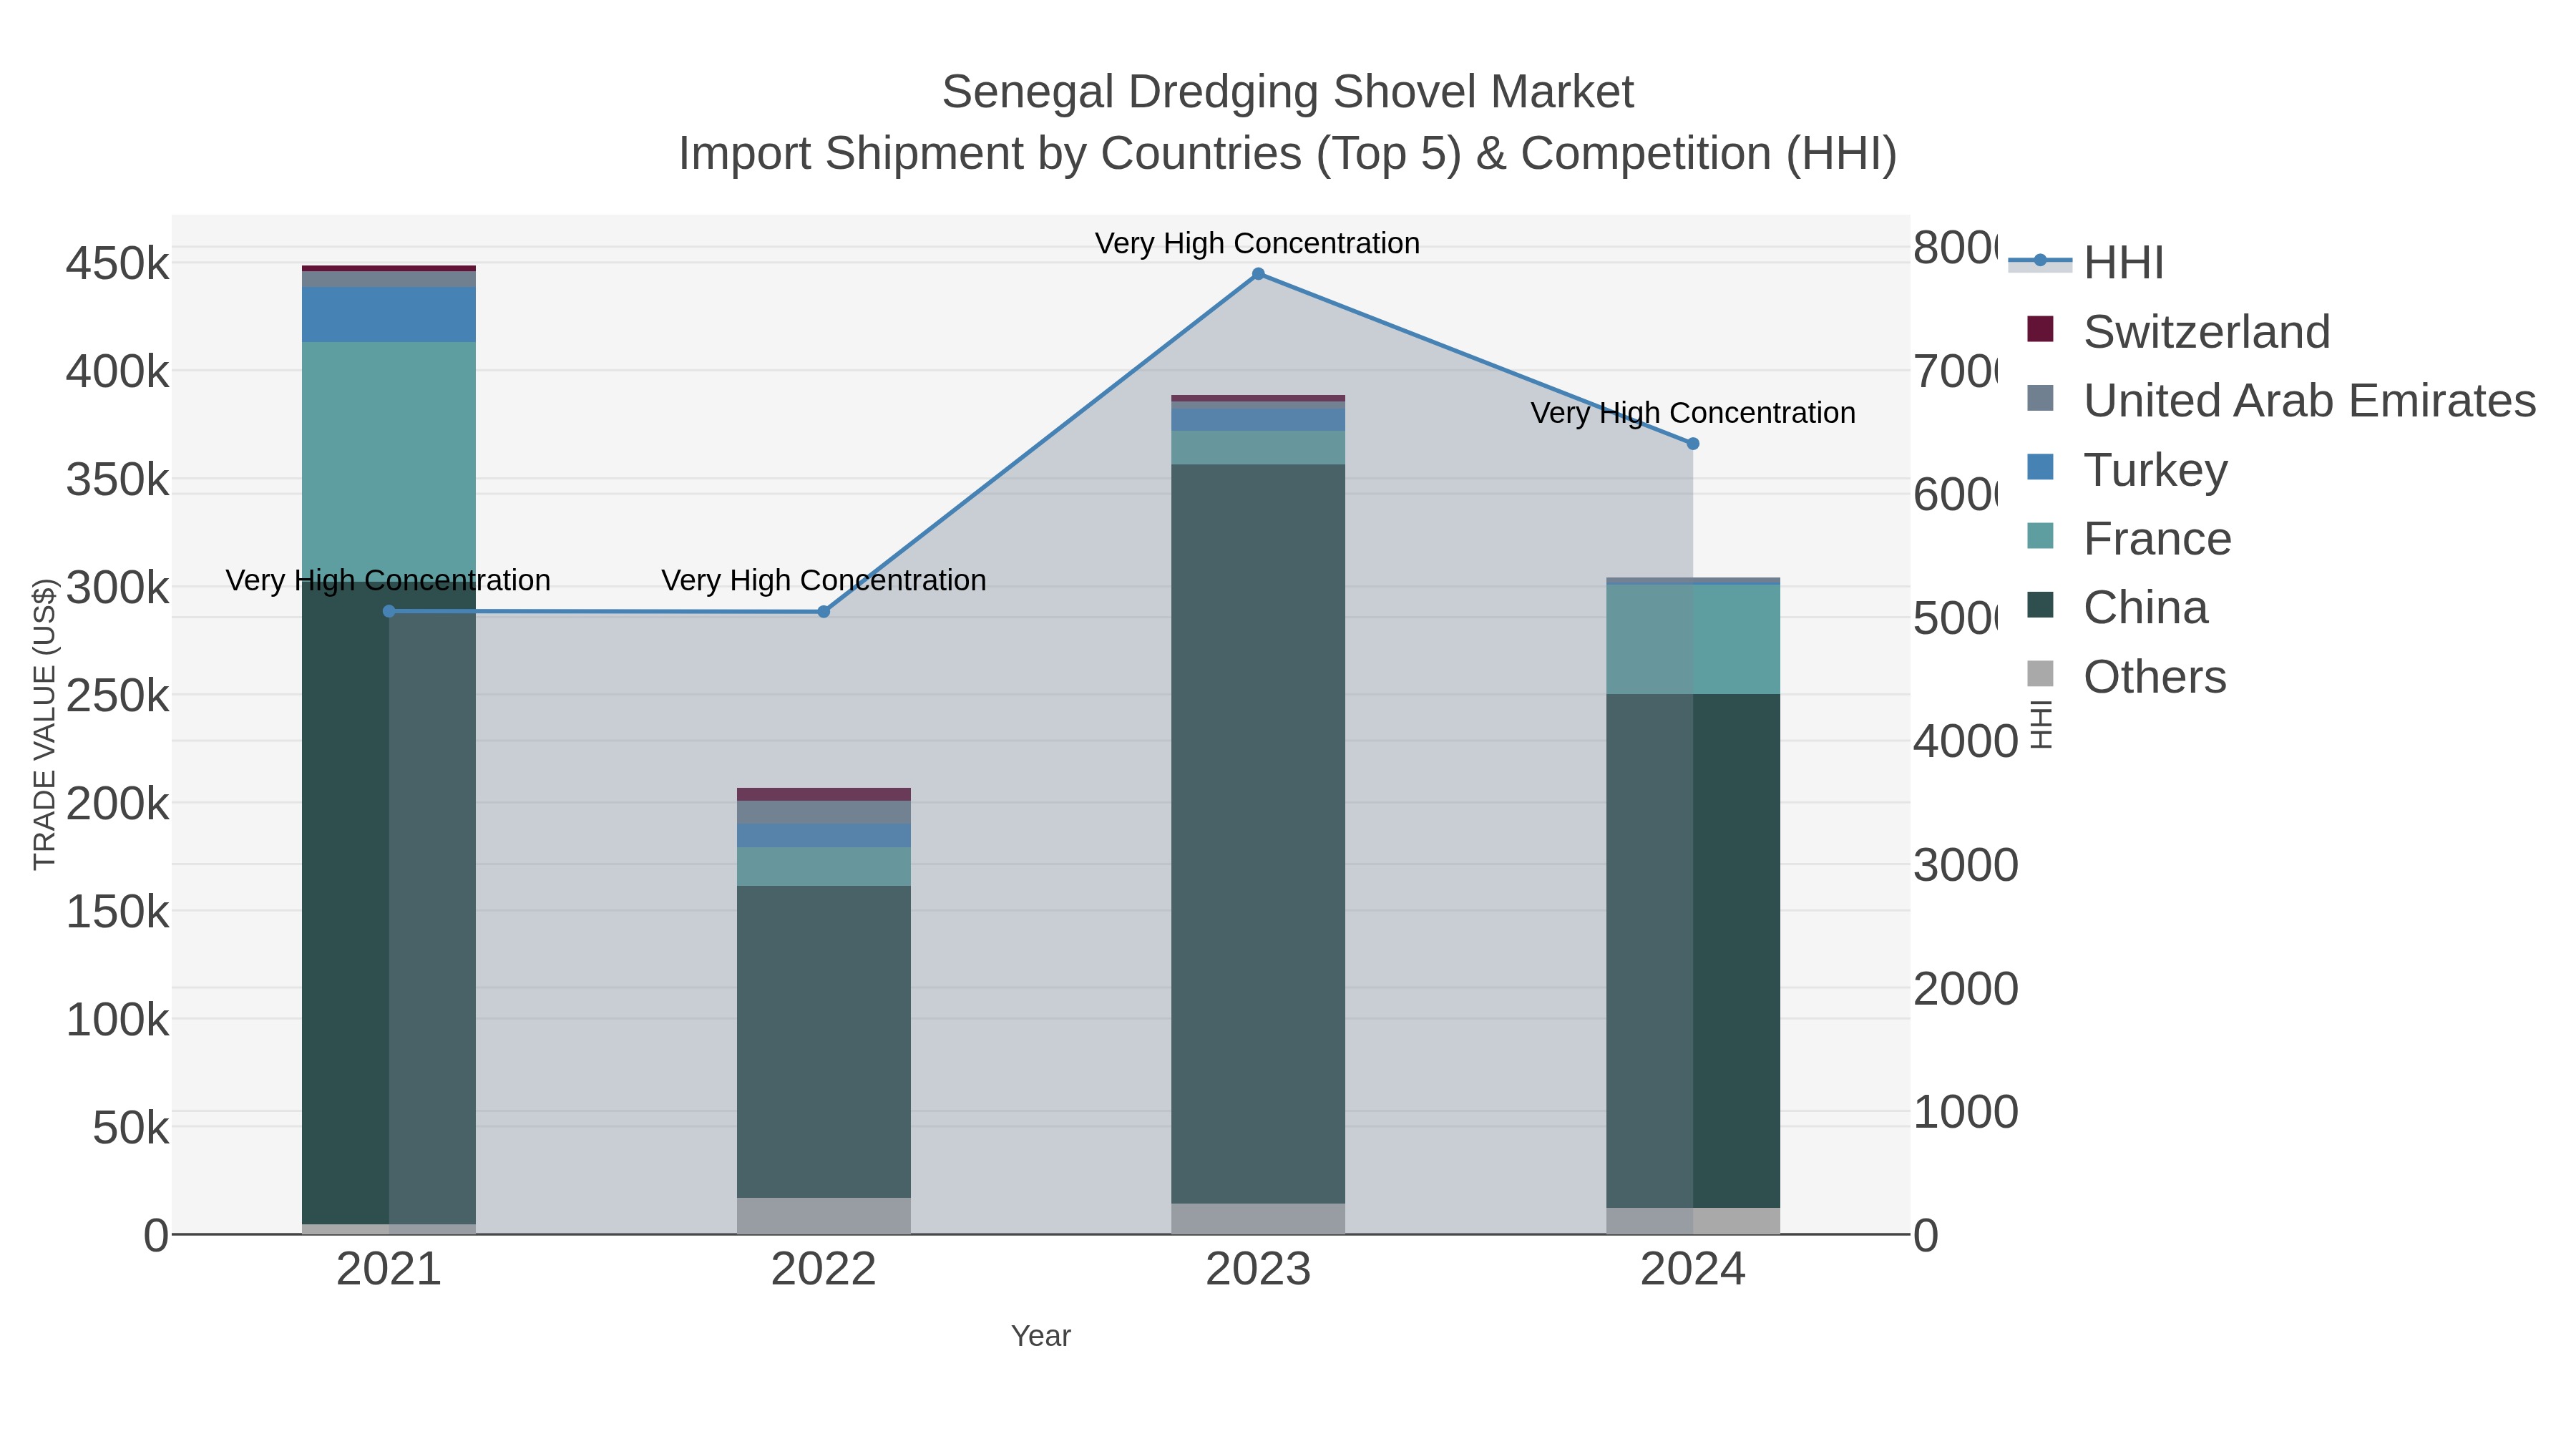
Task: Click the China segment of the 2023 bar
Action: coord(1258,834)
